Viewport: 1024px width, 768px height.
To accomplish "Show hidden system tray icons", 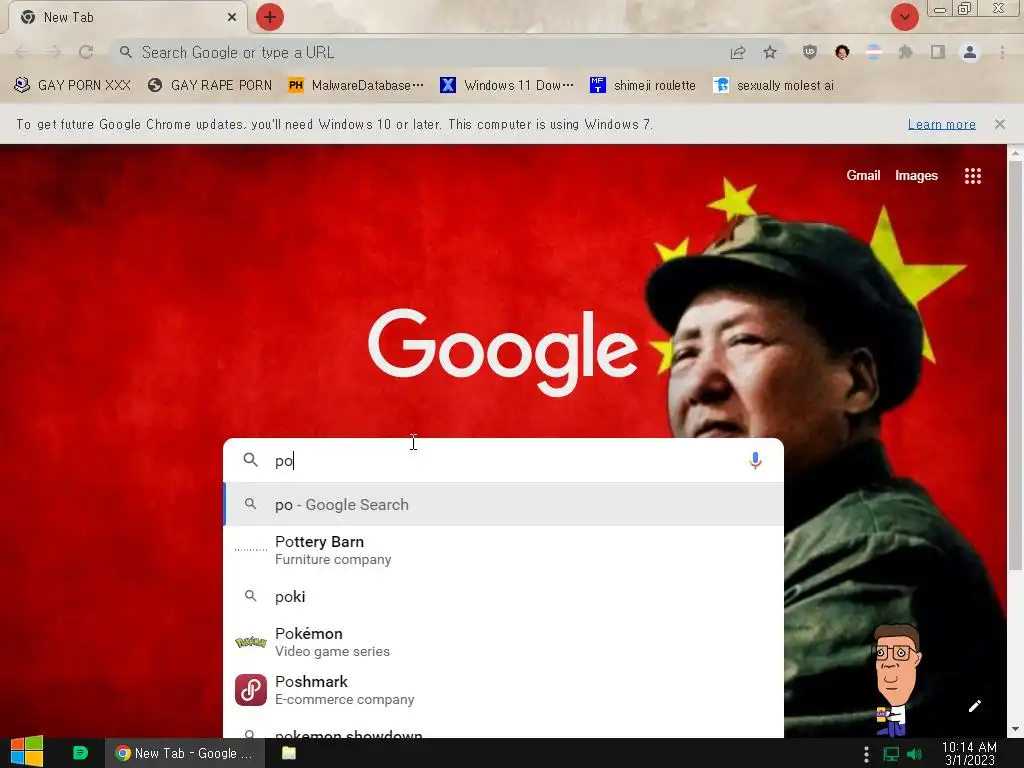I will 866,754.
